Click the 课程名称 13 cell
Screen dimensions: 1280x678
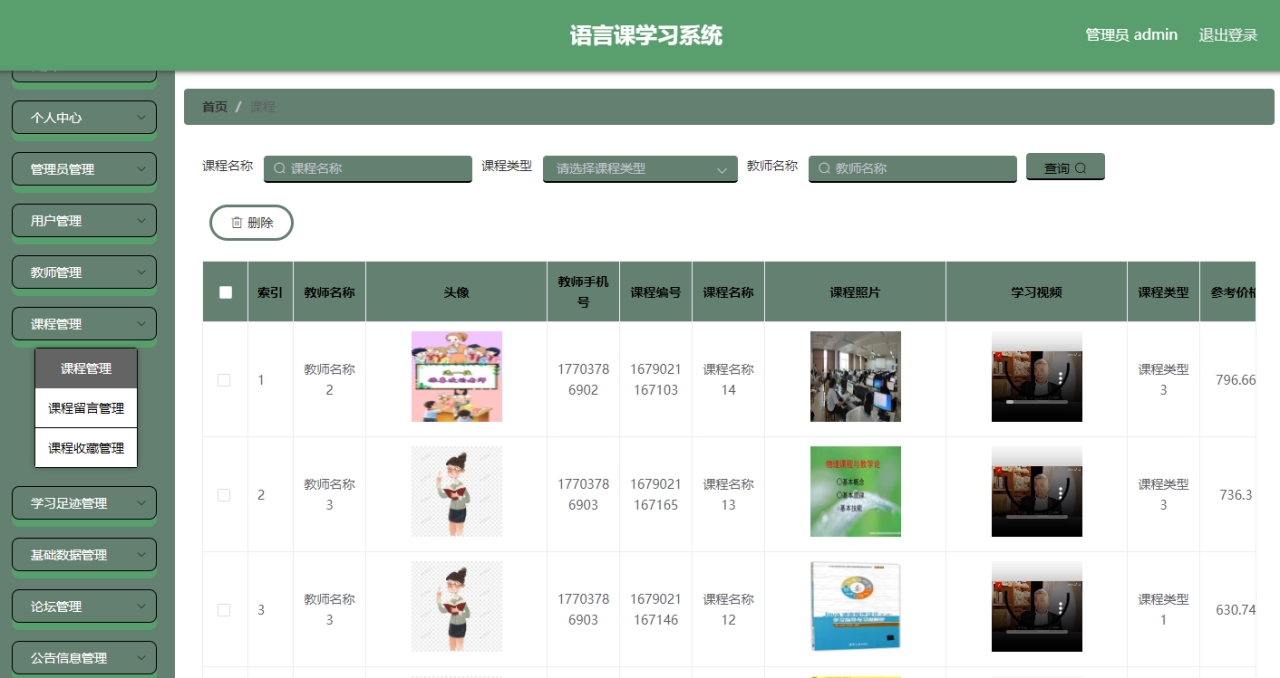click(728, 495)
